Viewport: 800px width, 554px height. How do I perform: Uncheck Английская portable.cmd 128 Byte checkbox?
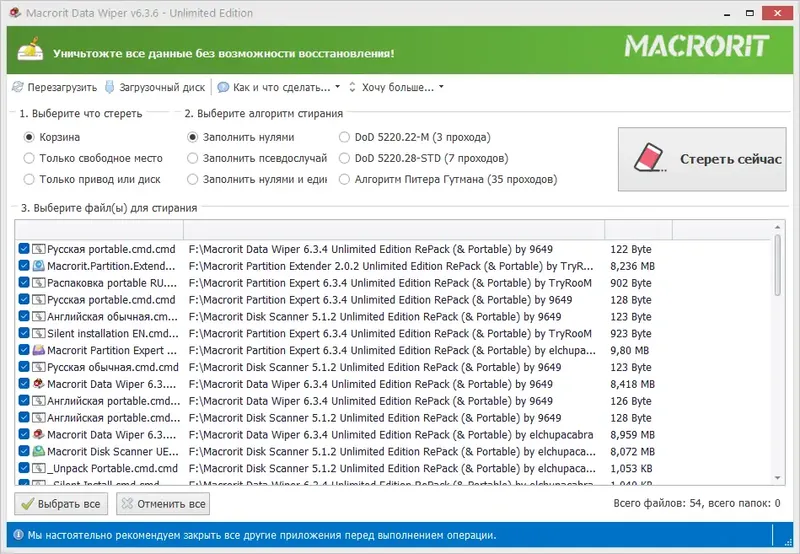[x=23, y=417]
